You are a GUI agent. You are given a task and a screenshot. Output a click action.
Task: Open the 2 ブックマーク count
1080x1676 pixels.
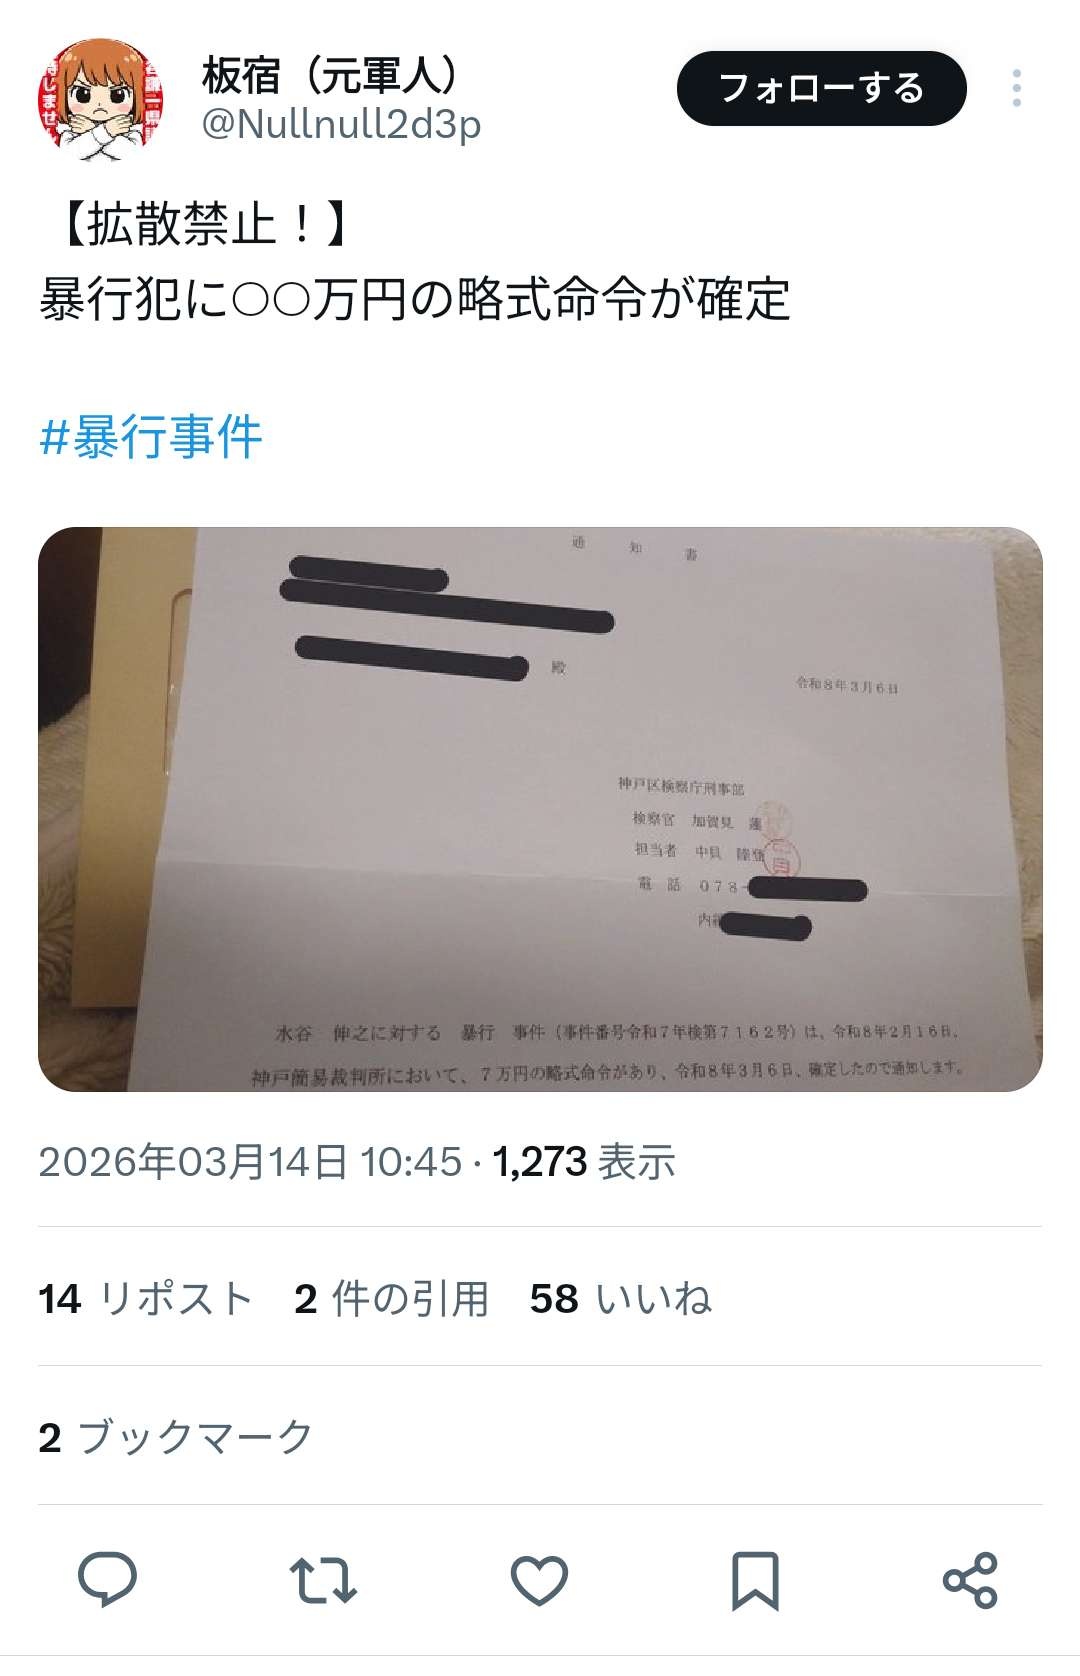(176, 1438)
